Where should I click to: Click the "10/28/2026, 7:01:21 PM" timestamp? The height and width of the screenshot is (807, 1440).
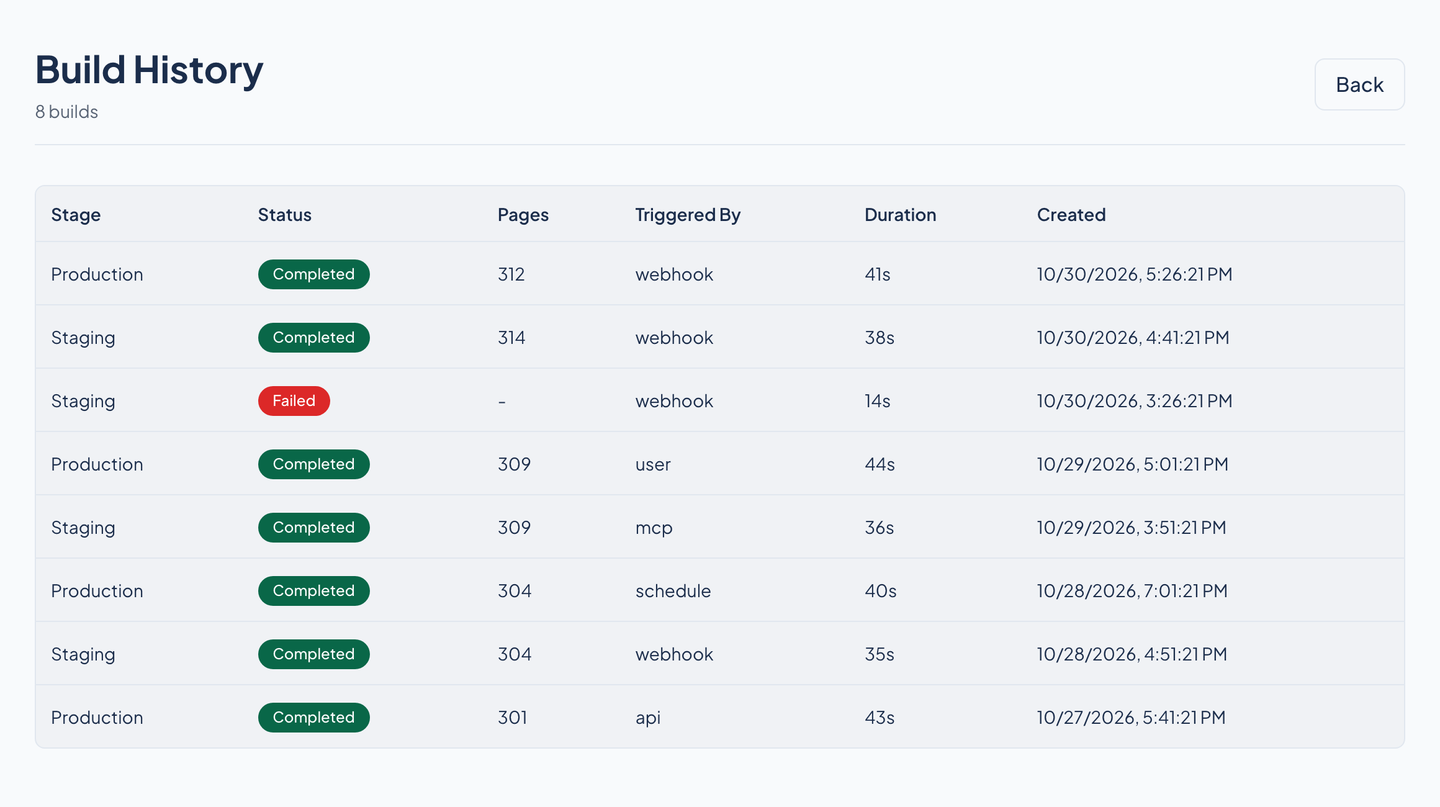click(x=1132, y=591)
